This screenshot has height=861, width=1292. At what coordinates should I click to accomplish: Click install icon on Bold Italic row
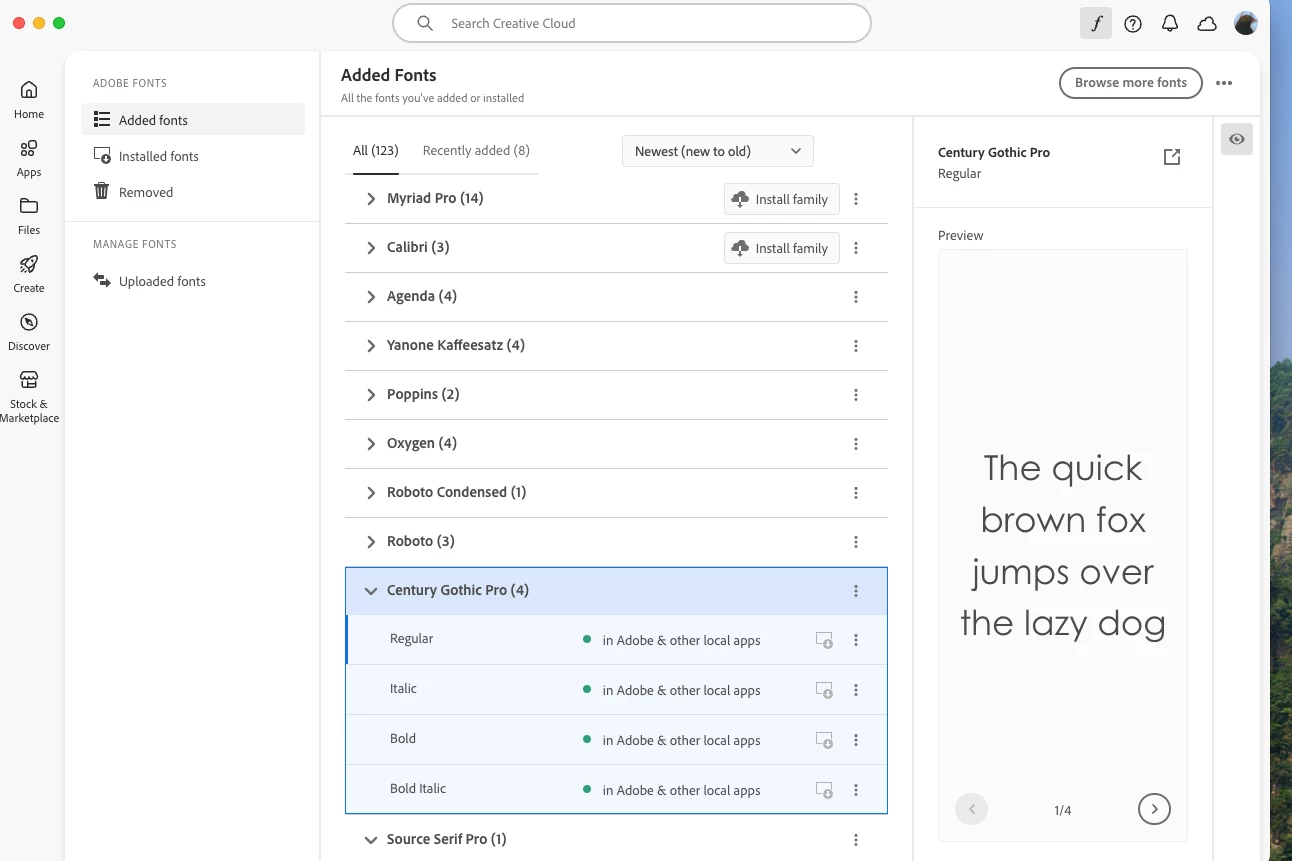(x=824, y=790)
